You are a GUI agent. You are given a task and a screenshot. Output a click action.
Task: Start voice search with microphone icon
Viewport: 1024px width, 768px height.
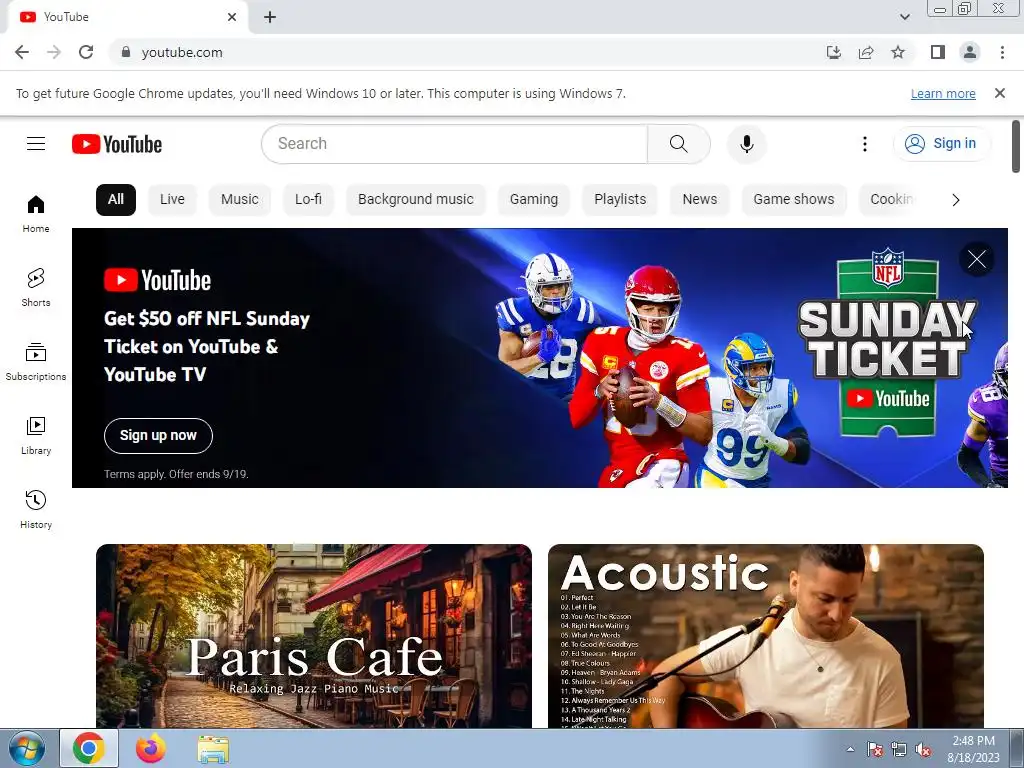click(x=746, y=144)
